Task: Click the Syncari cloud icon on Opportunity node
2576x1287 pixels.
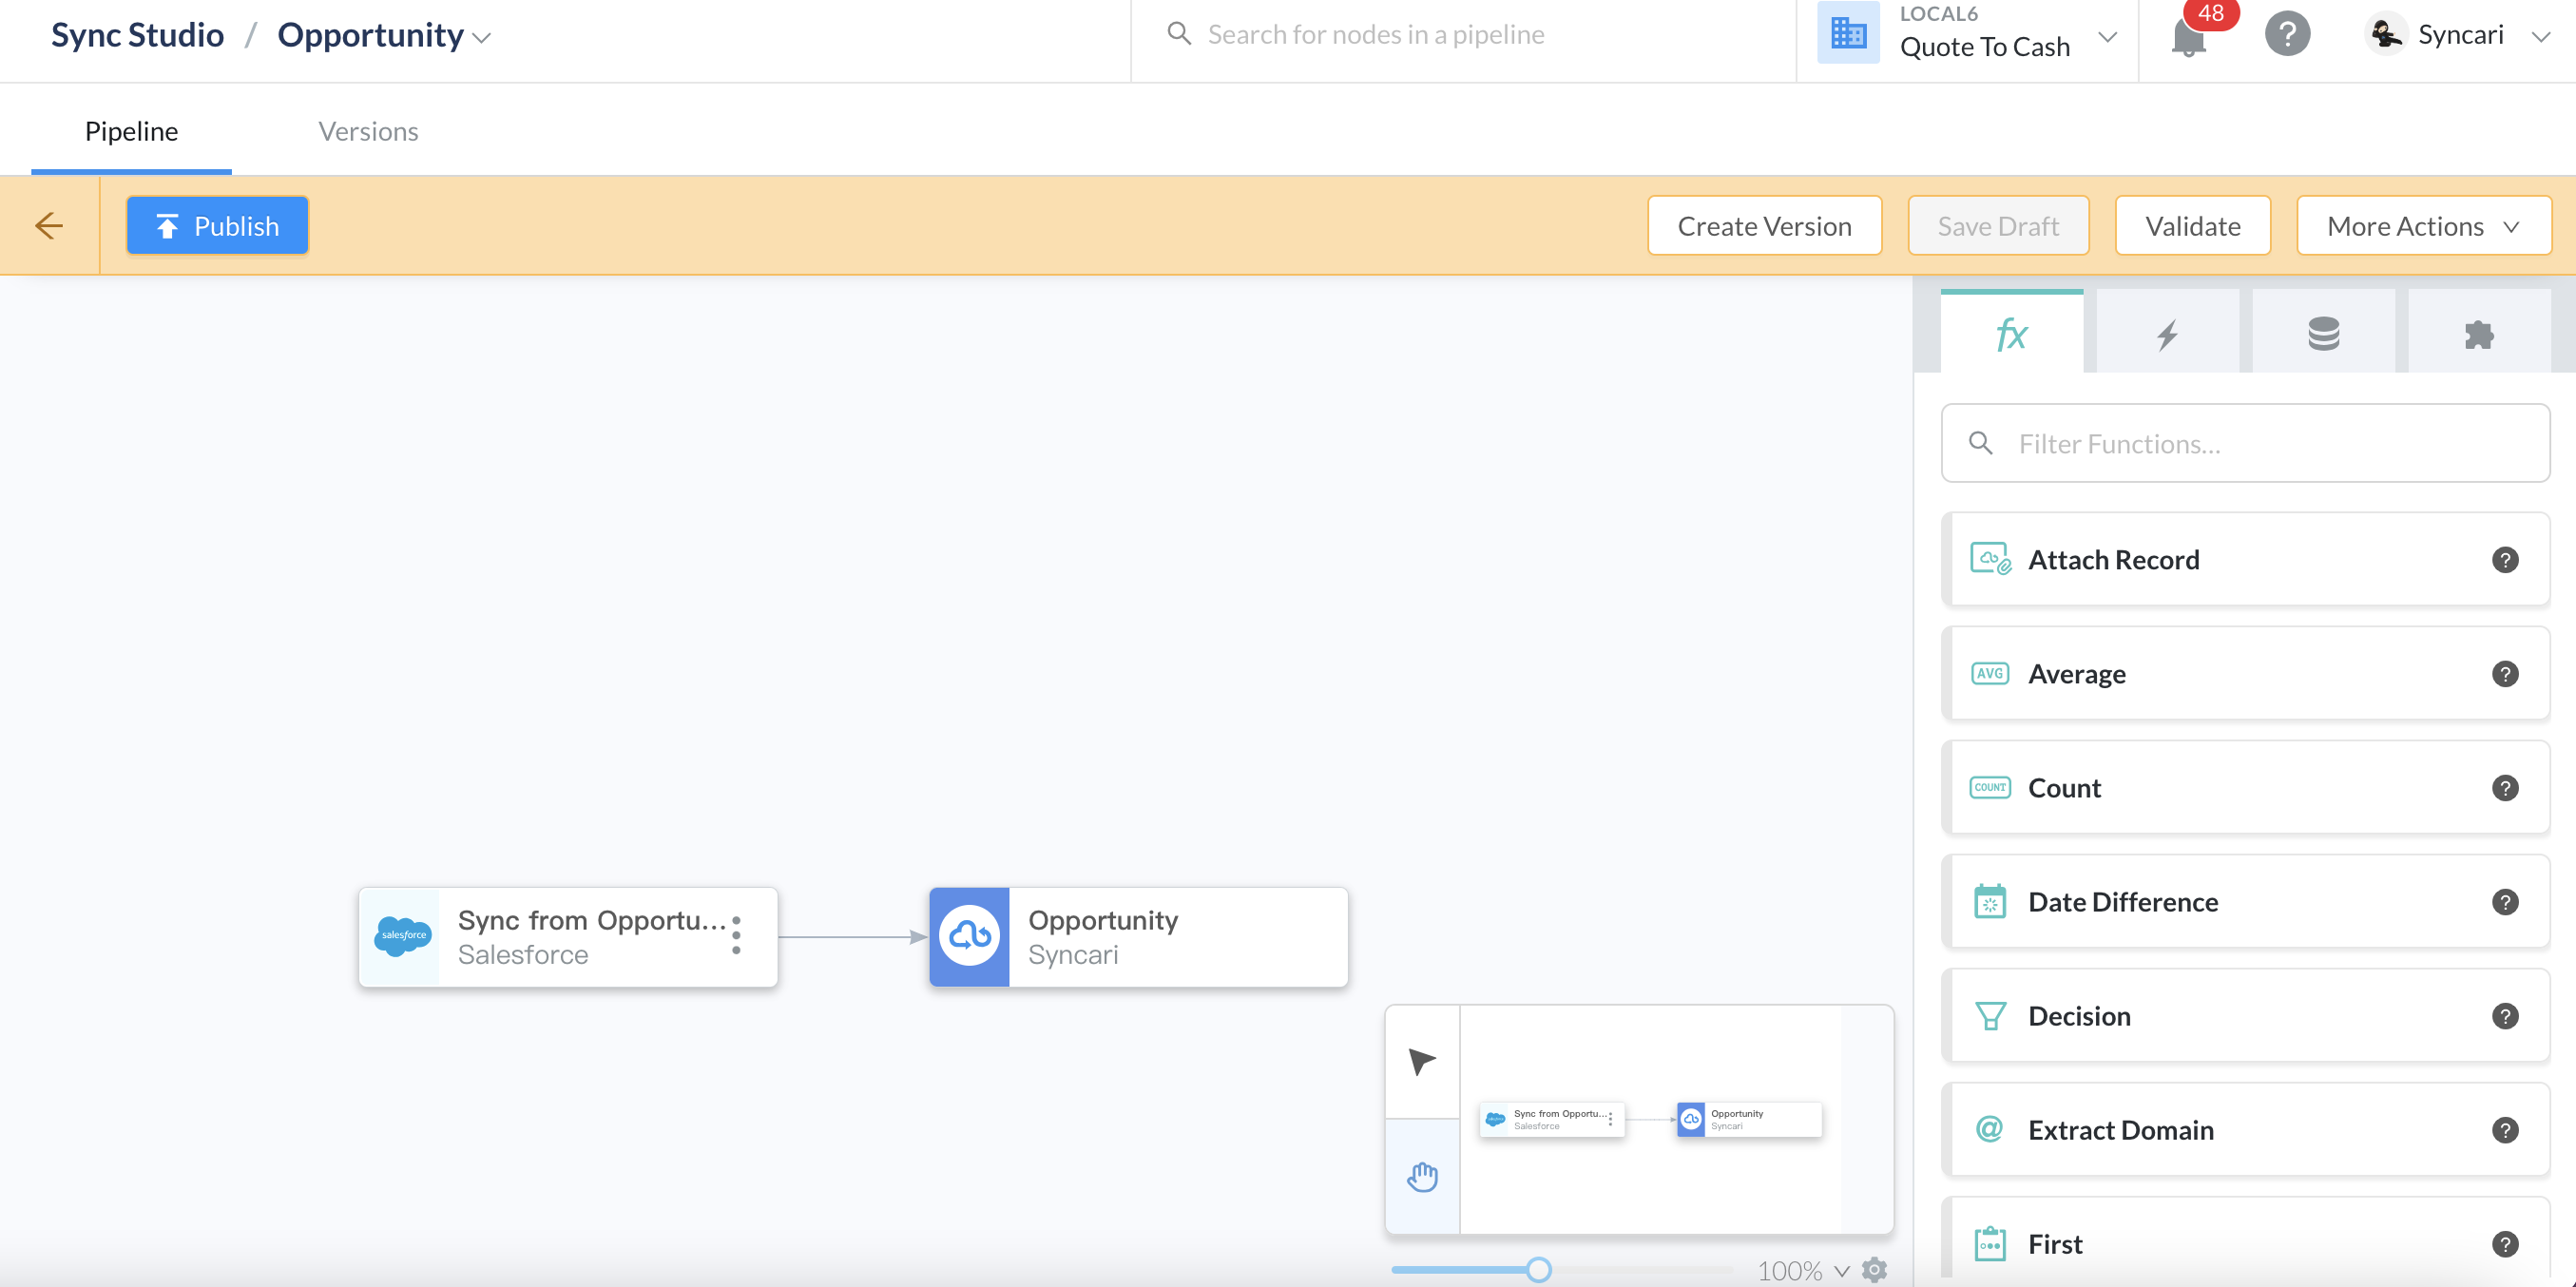Action: click(969, 937)
